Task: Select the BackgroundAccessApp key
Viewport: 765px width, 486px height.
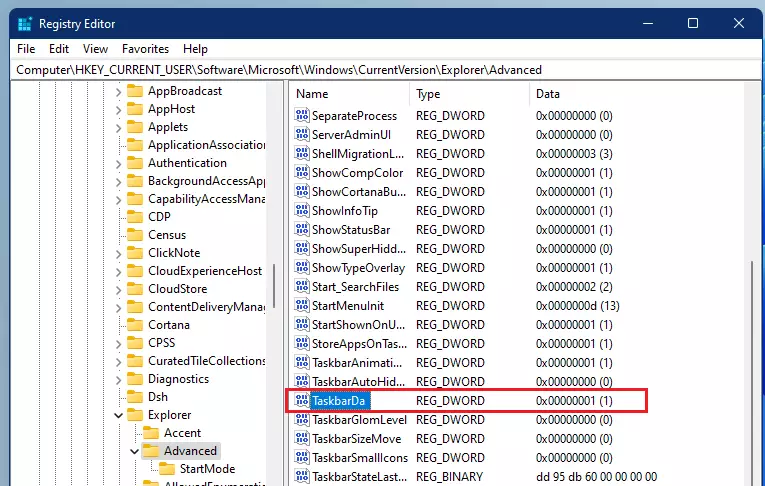Action: [206, 181]
